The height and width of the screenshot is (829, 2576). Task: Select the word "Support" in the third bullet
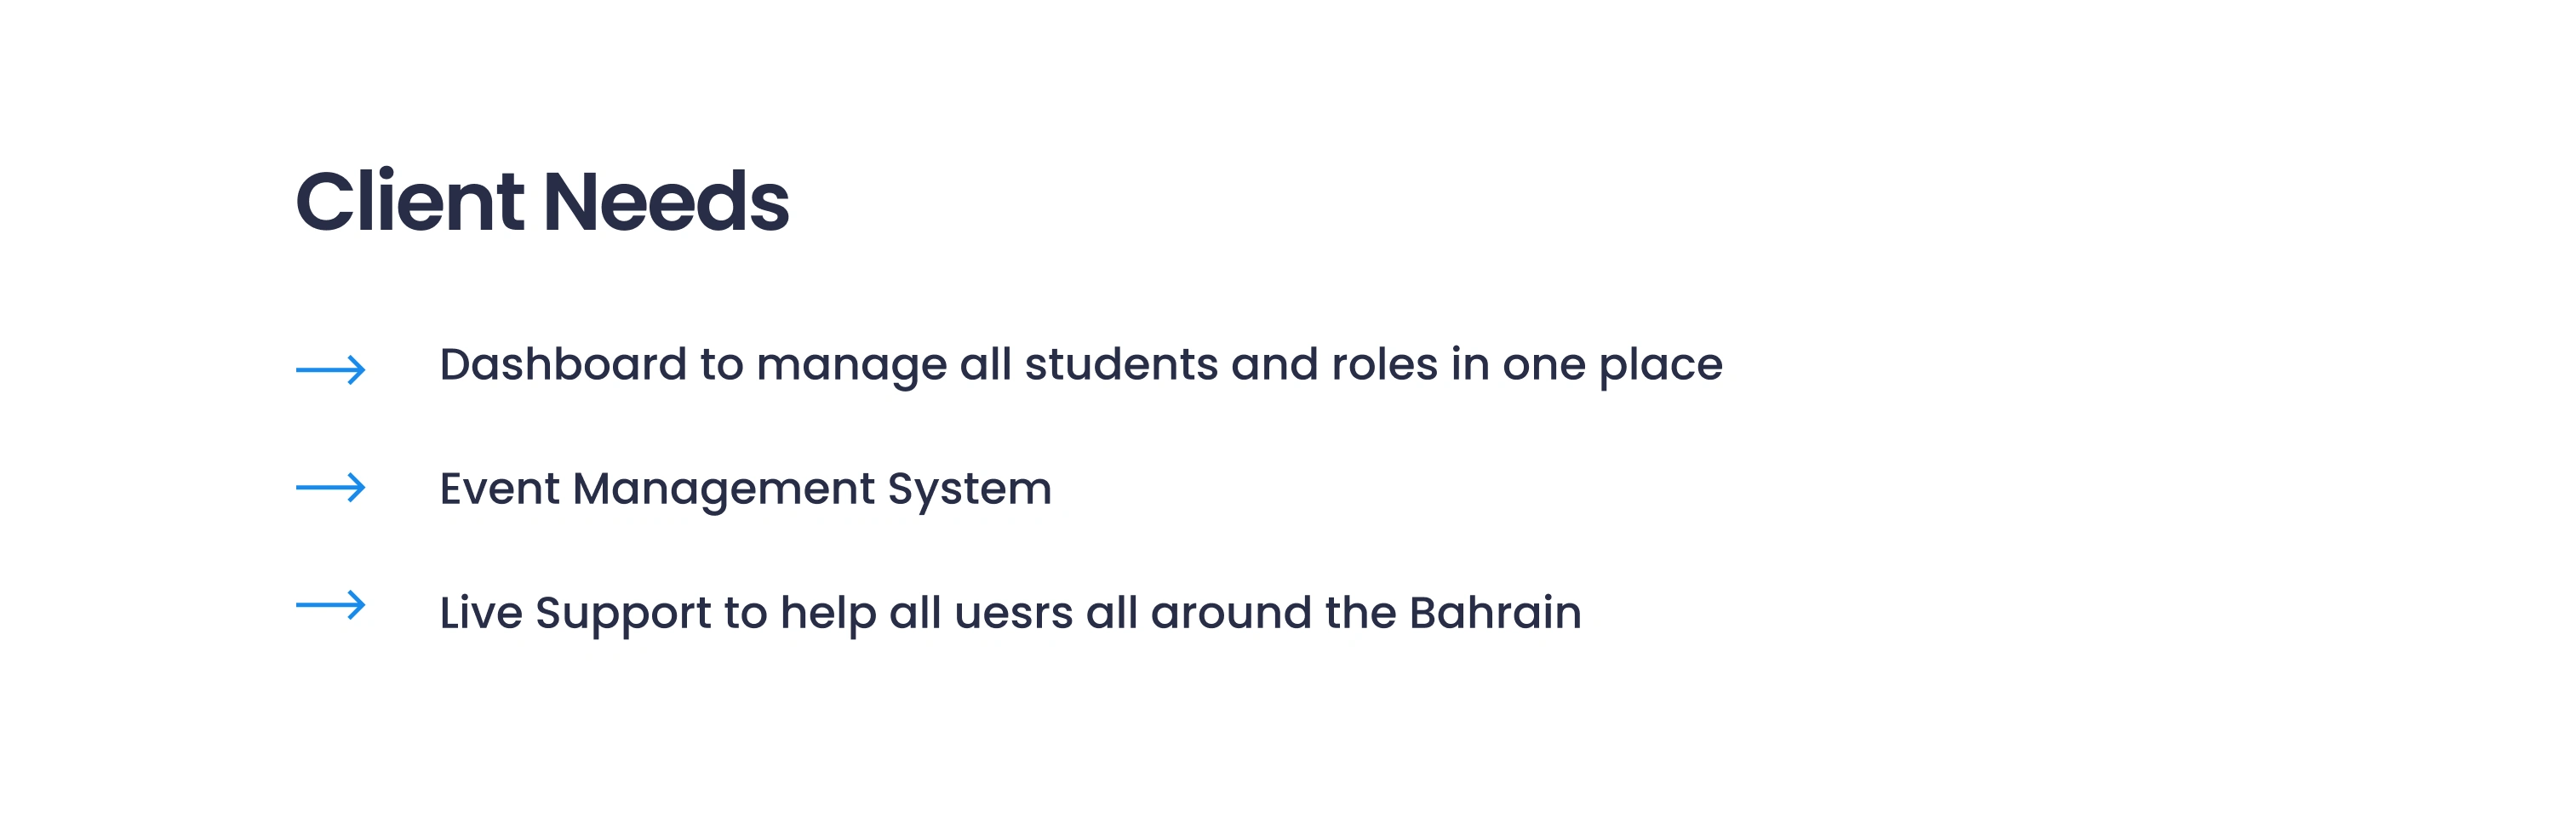pos(623,614)
